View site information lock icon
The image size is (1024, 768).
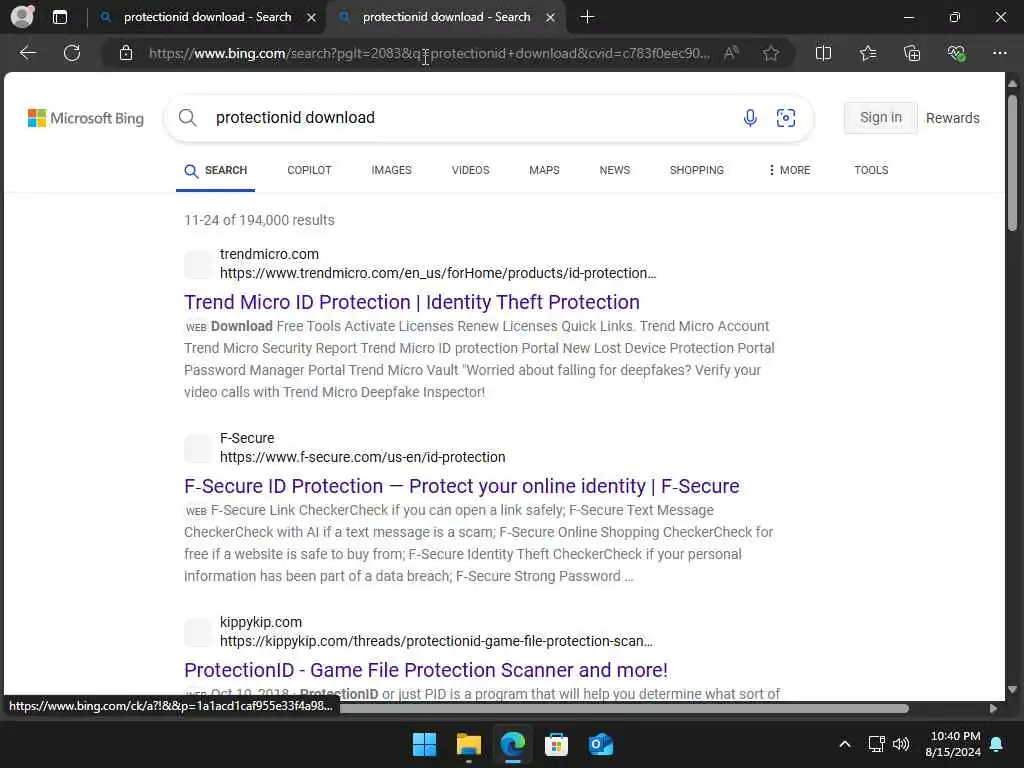(x=126, y=53)
